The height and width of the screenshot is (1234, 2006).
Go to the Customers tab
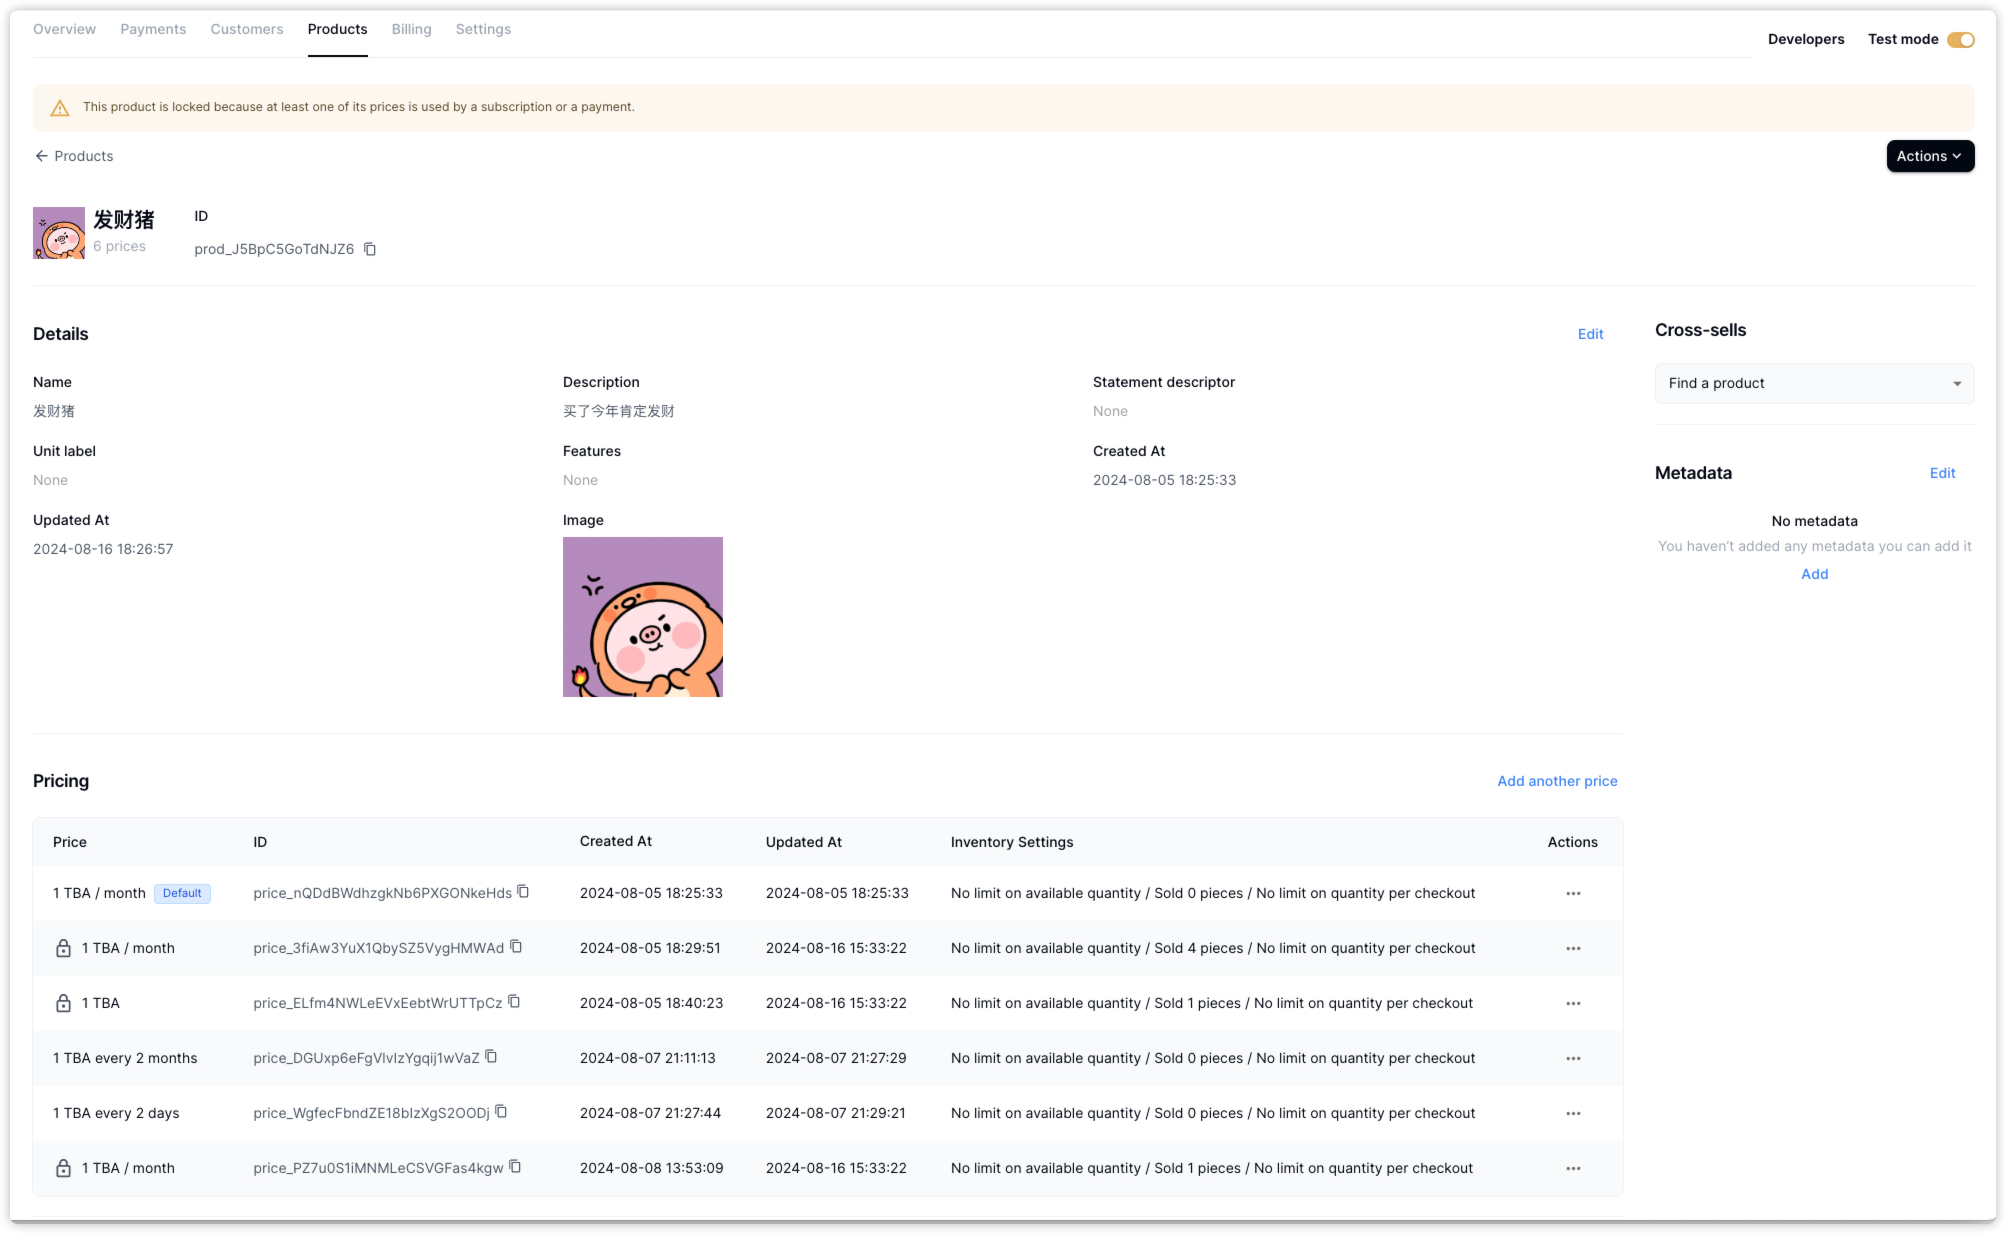246,29
